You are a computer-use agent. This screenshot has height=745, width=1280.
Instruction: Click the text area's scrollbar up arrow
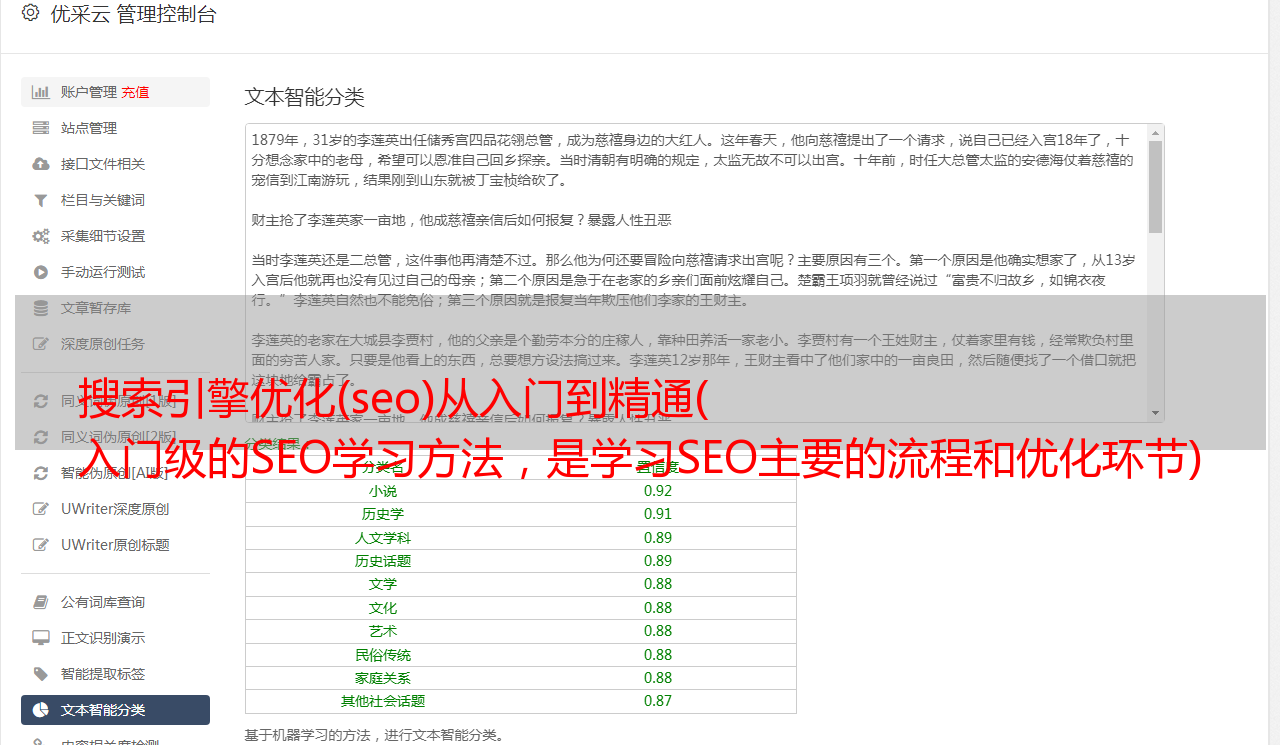[1155, 132]
